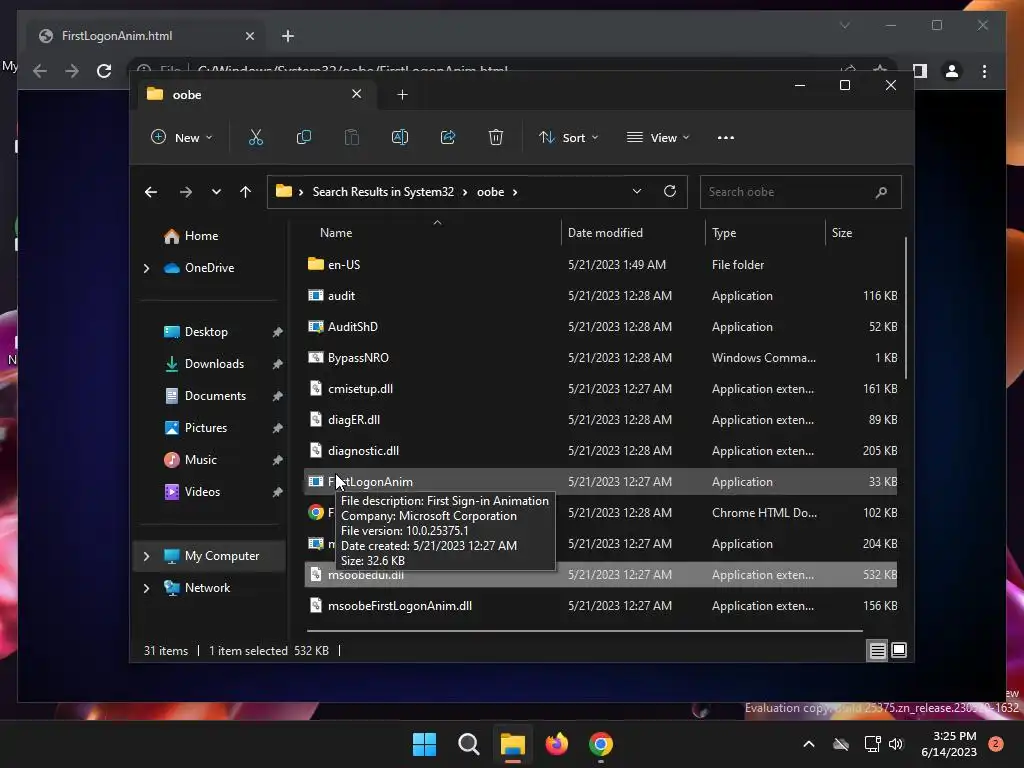The width and height of the screenshot is (1024, 768).
Task: Expand the My Computer tree node
Action: [146, 556]
